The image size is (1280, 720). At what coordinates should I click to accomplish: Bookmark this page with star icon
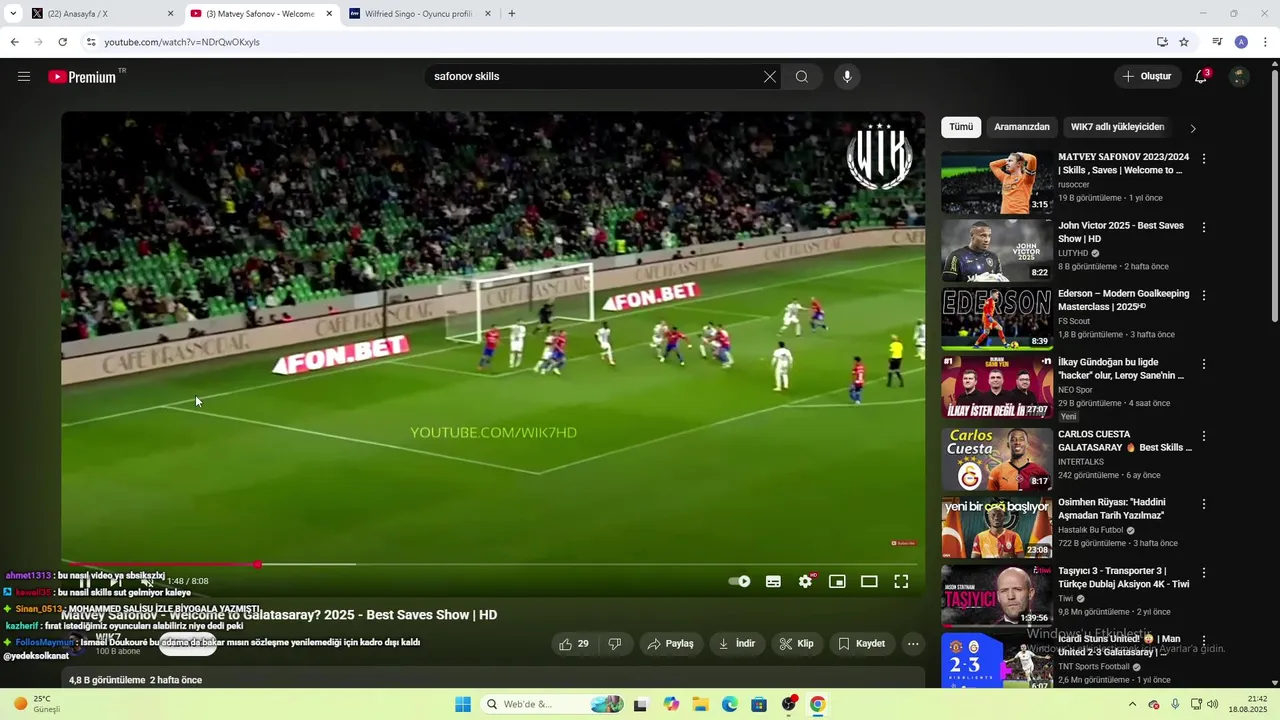point(1184,42)
